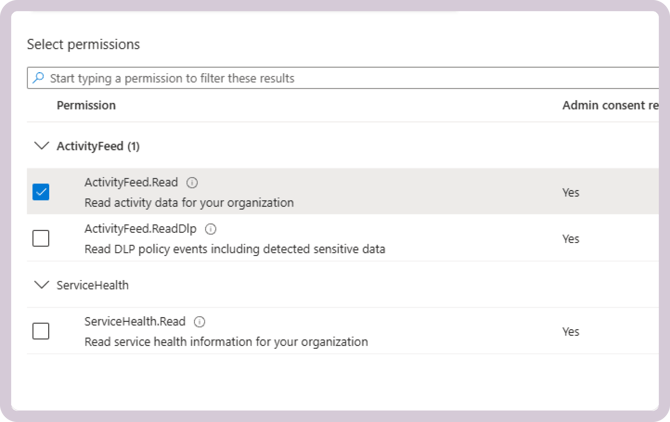The width and height of the screenshot is (670, 422).
Task: Collapse the ActivityFeed group chevron
Action: tap(41, 146)
